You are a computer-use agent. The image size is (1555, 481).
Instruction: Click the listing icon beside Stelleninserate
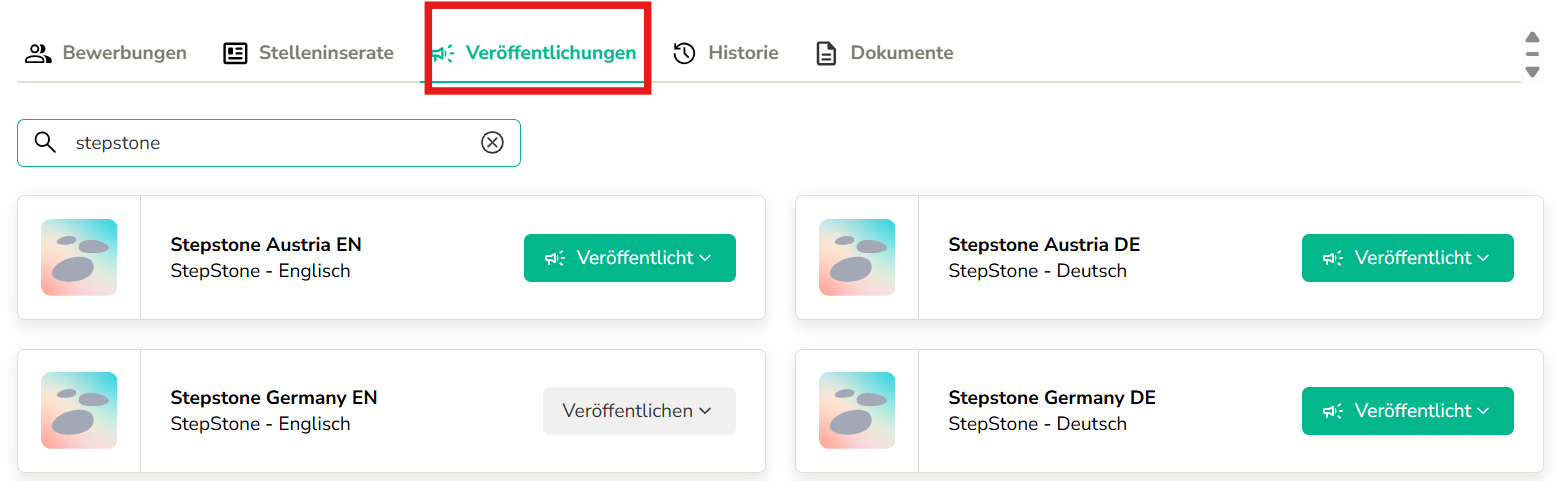point(235,53)
